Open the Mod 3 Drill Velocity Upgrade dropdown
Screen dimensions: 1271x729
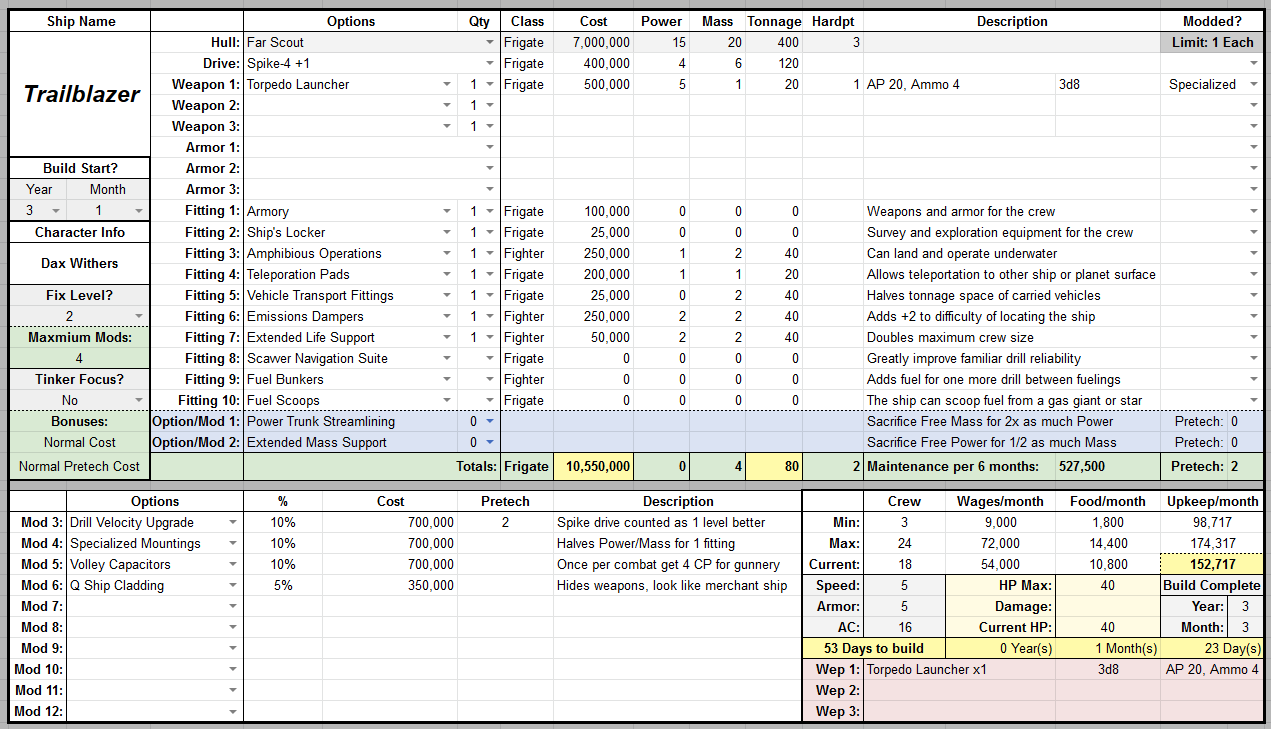pos(233,522)
